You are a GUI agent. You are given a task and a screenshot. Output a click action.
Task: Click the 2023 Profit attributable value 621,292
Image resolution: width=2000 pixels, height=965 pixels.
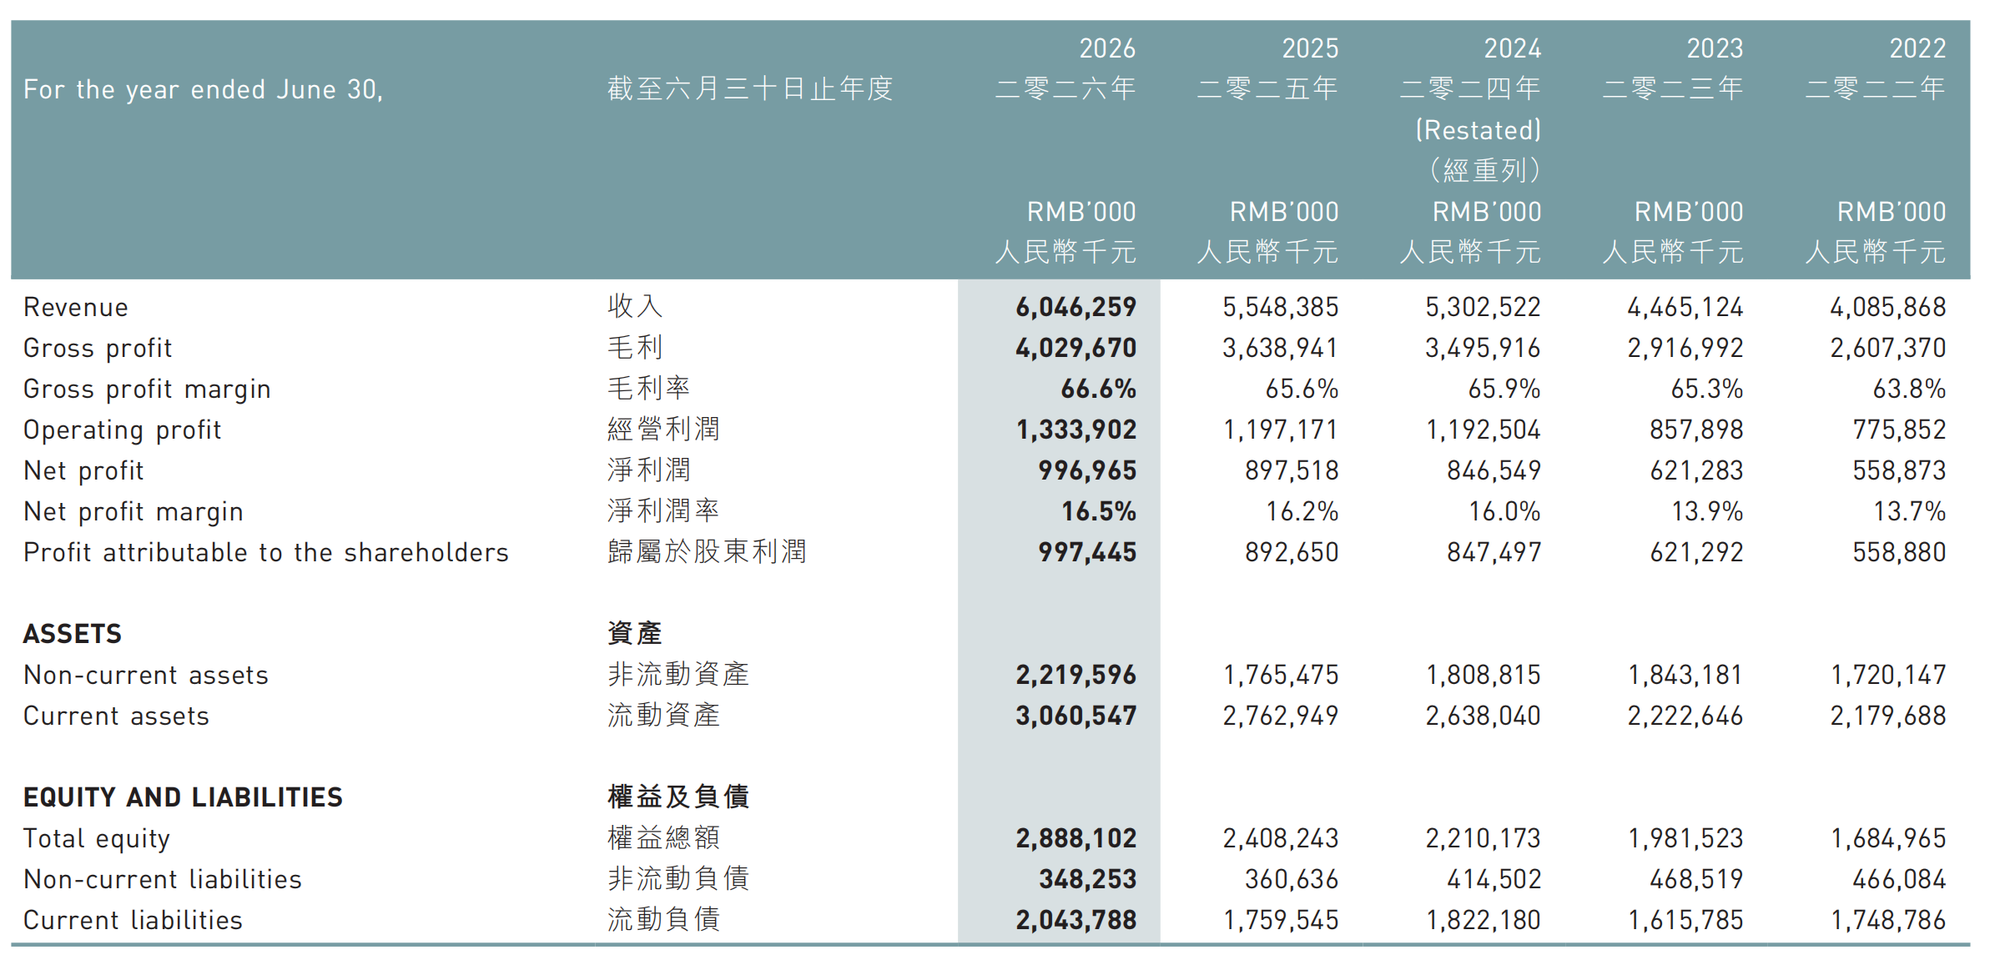[1696, 552]
